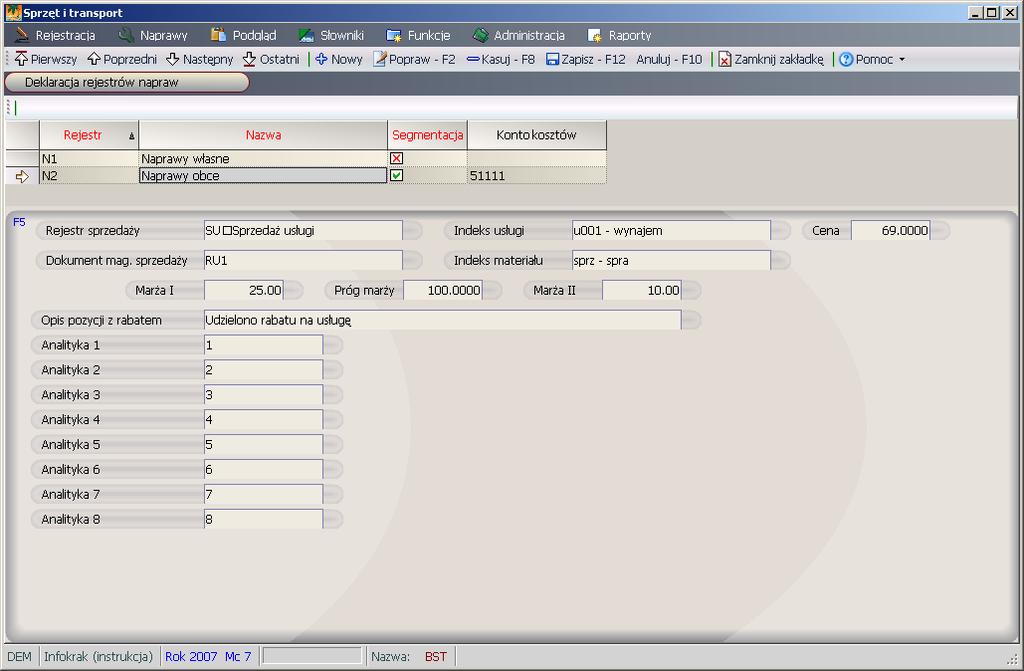
Task: Click the Marża II value field
Action: [x=641, y=291]
